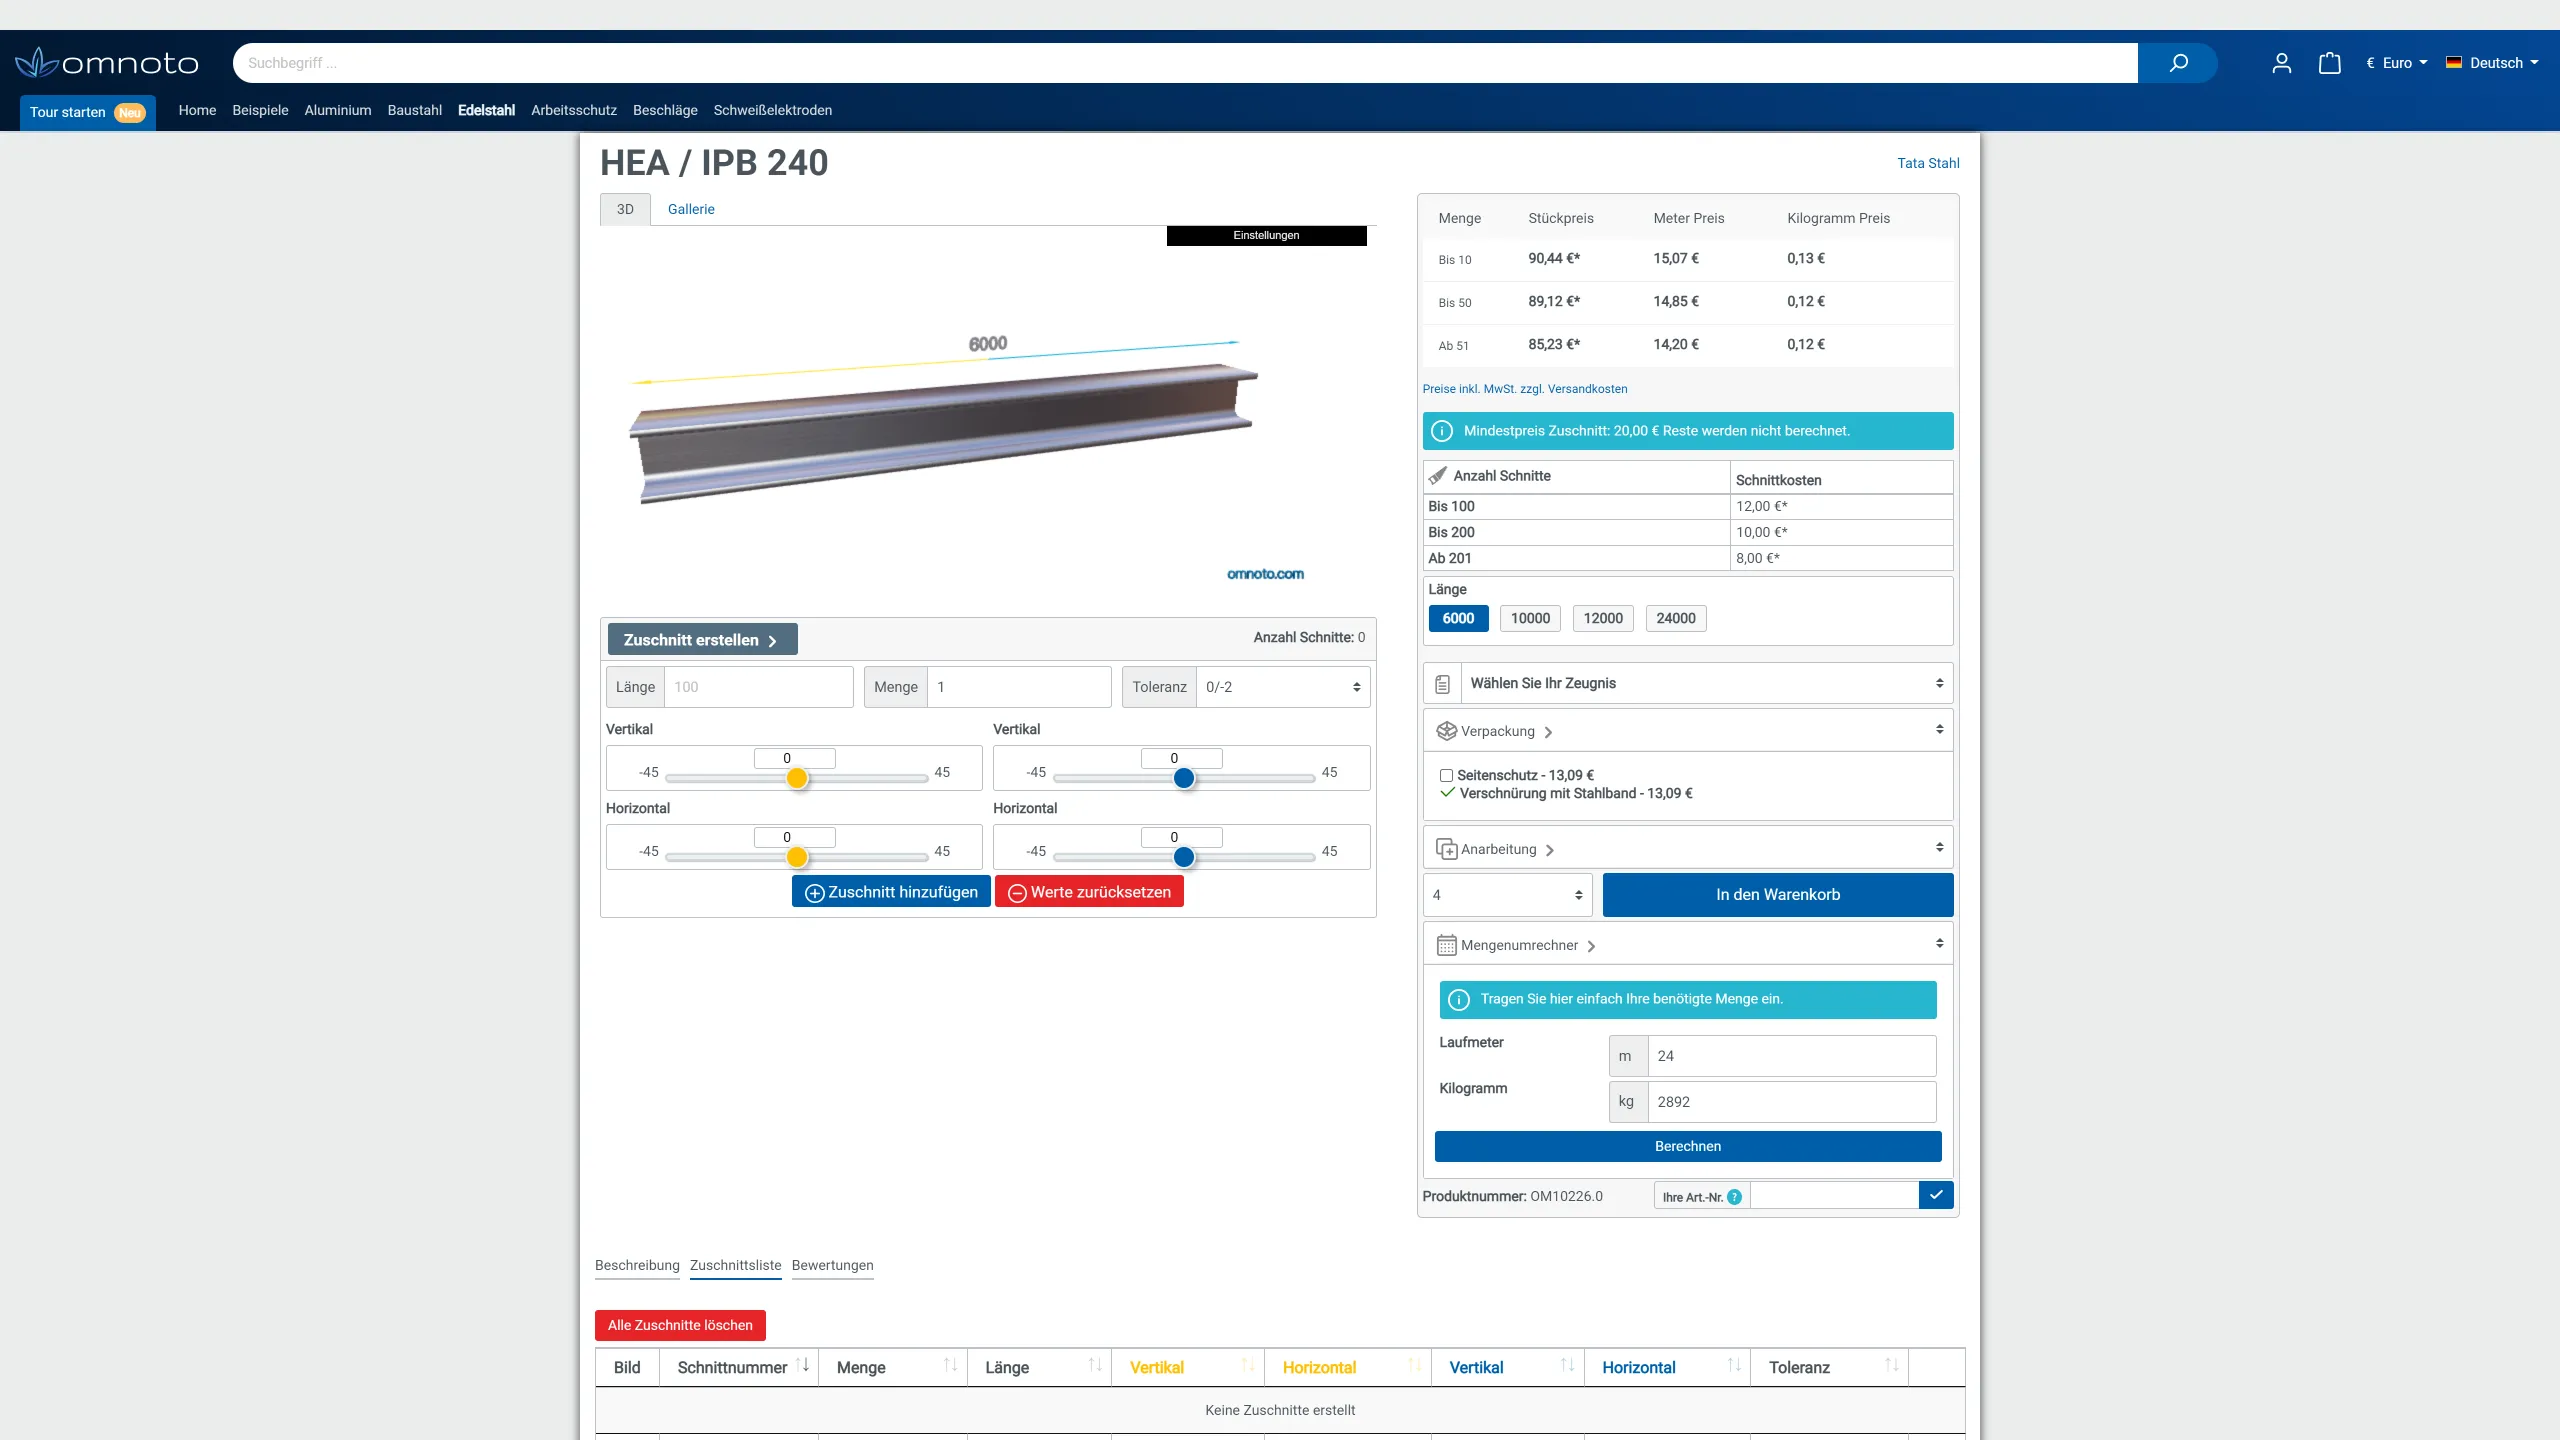The image size is (2560, 1440).
Task: Click the omnoto logo
Action: click(107, 63)
